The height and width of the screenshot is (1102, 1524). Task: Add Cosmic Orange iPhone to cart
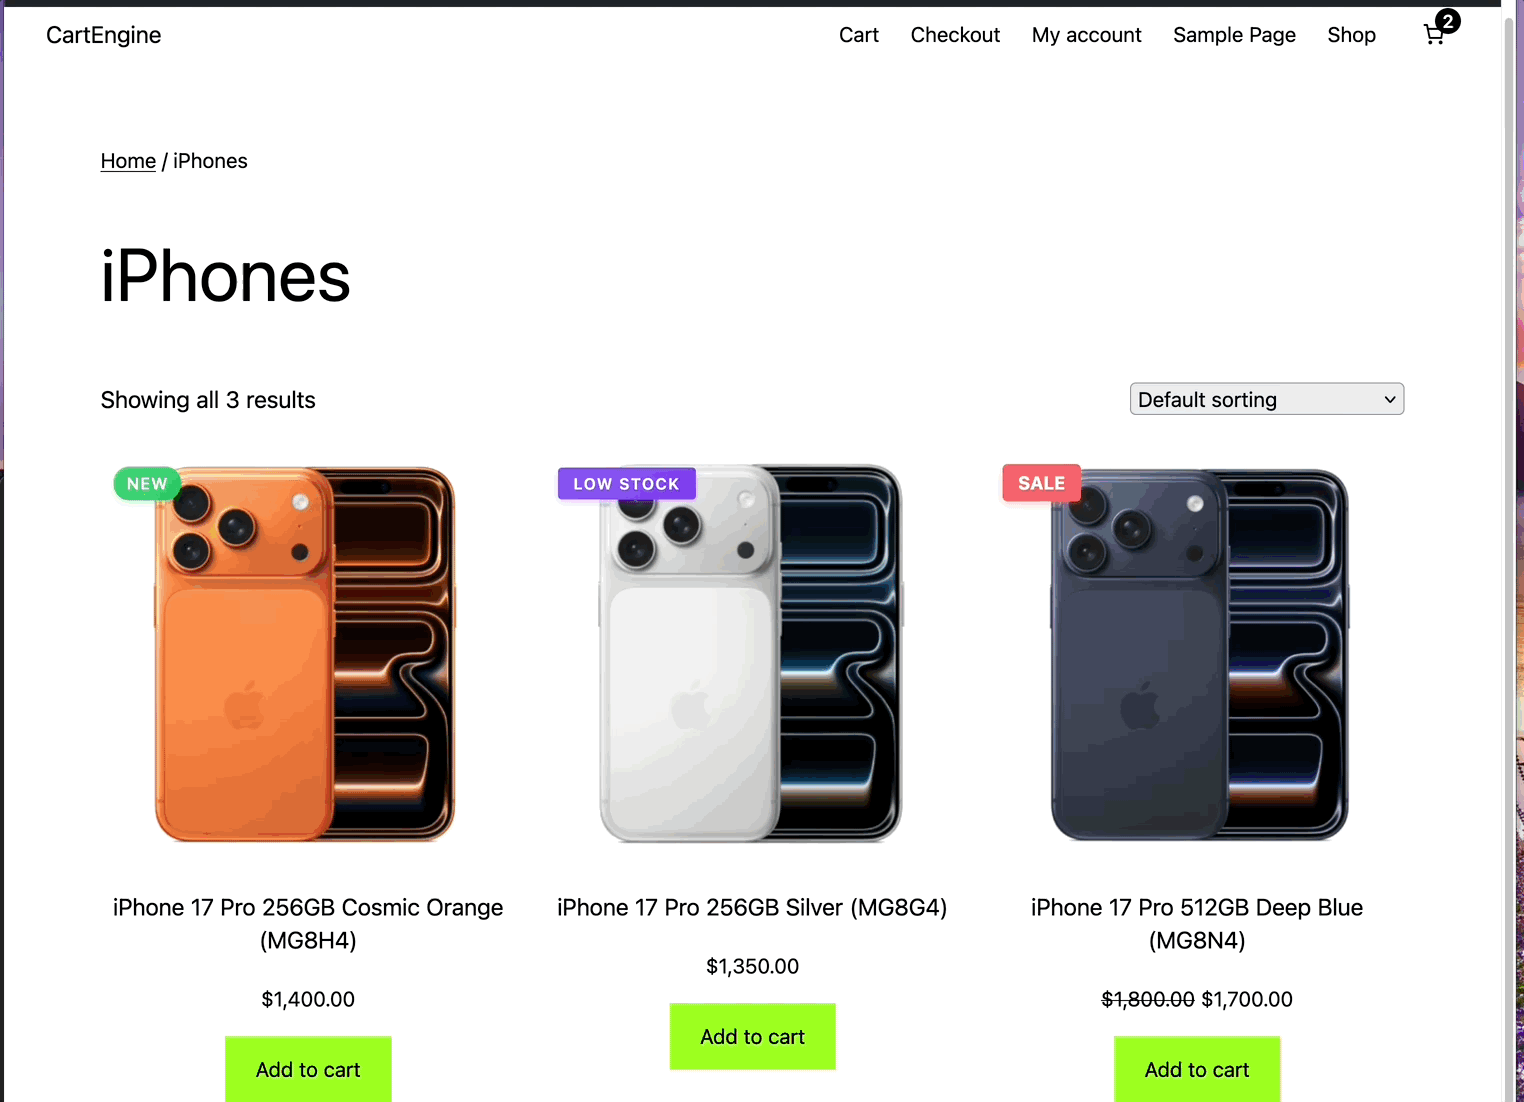308,1069
